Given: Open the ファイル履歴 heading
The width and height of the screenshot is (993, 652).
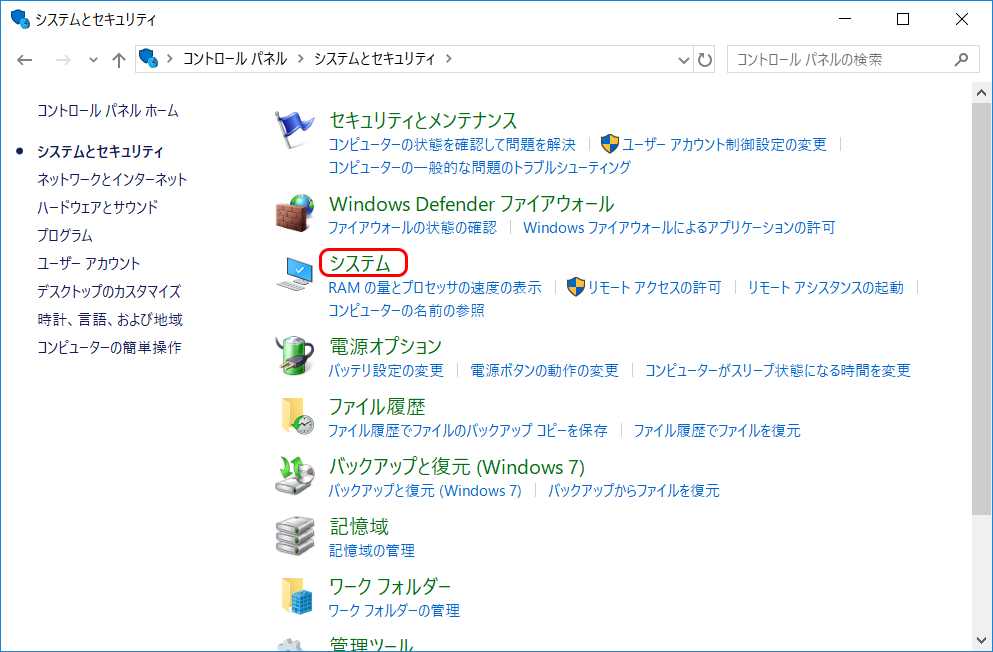Looking at the screenshot, I should point(377,406).
